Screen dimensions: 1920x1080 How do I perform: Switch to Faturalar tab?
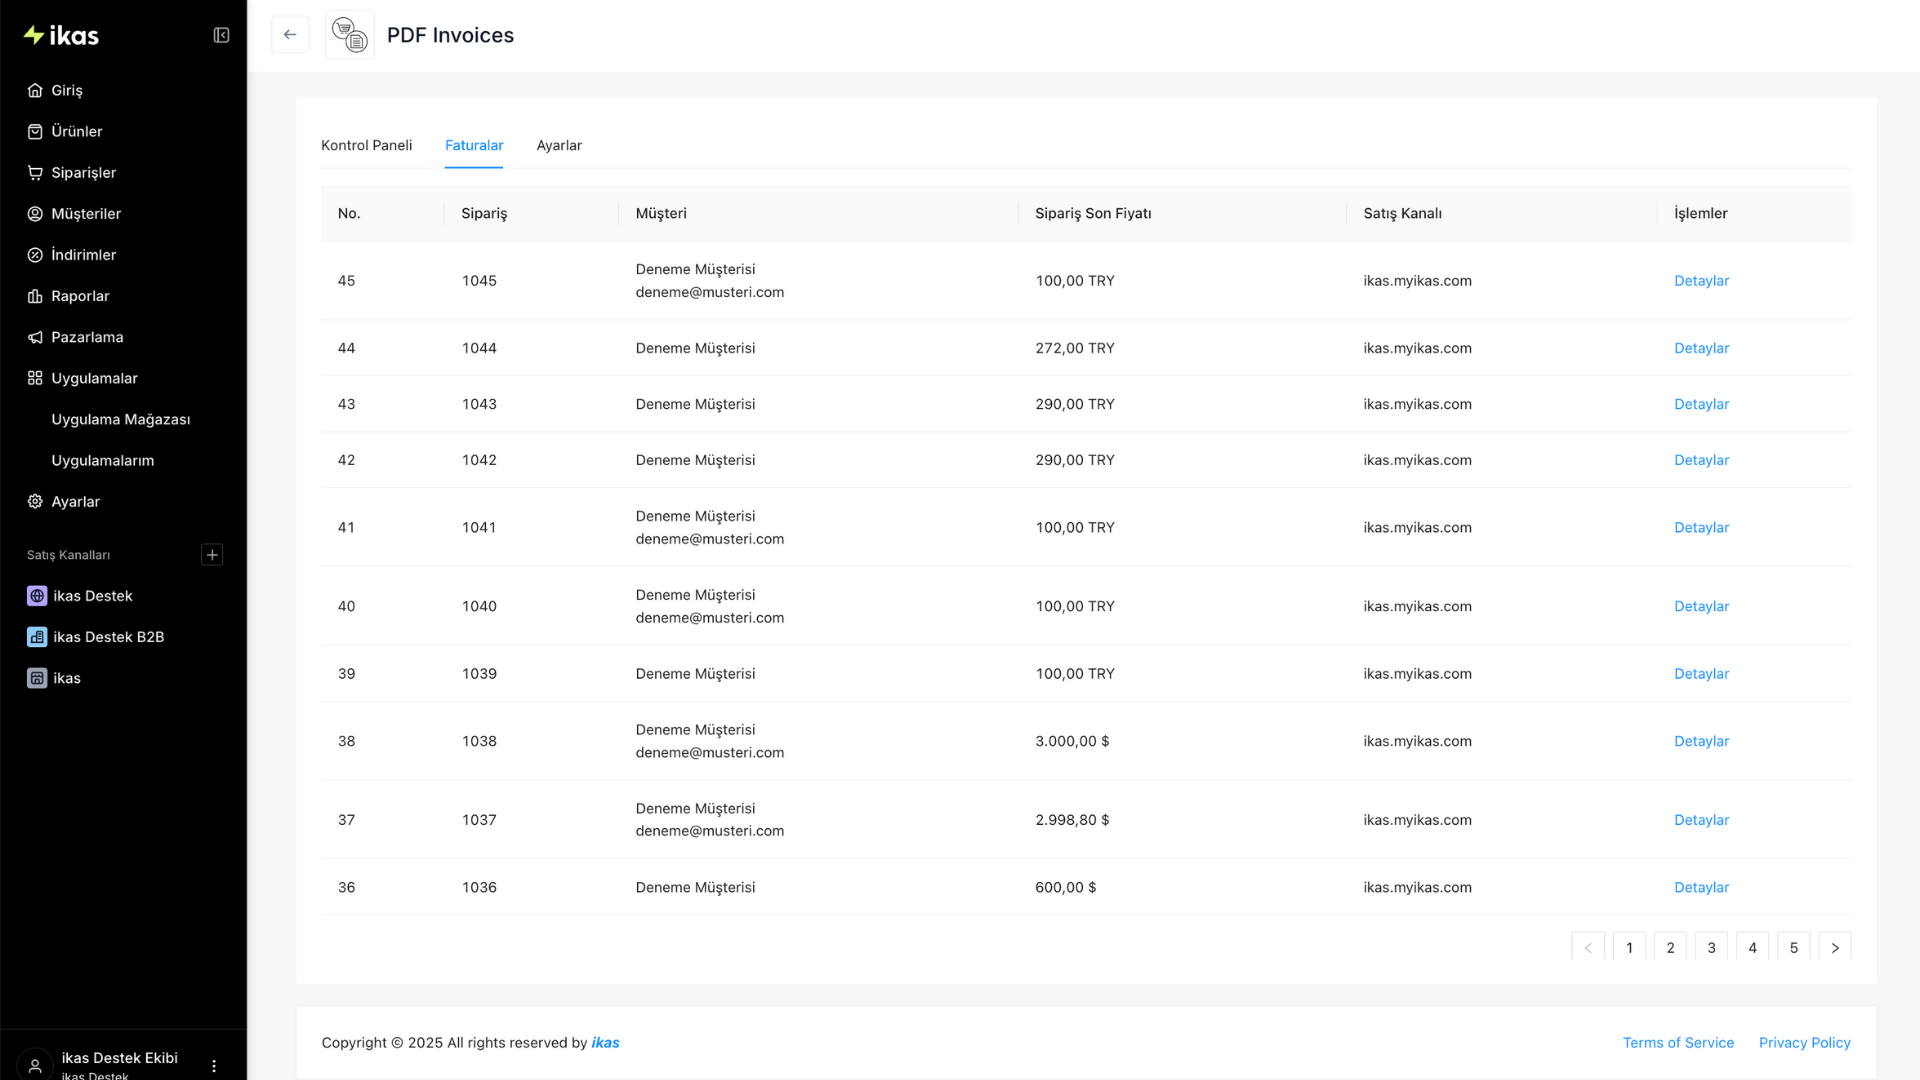pos(474,145)
